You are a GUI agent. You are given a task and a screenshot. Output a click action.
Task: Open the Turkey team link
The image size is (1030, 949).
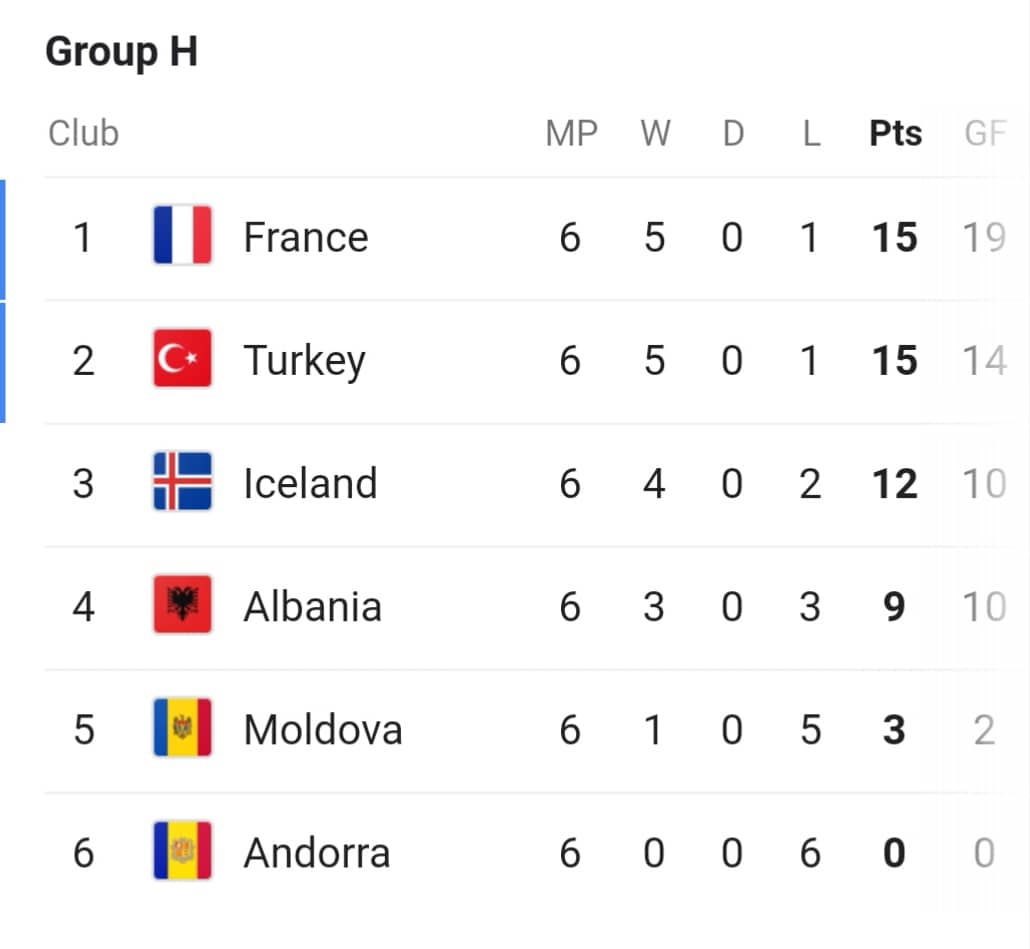coord(304,362)
